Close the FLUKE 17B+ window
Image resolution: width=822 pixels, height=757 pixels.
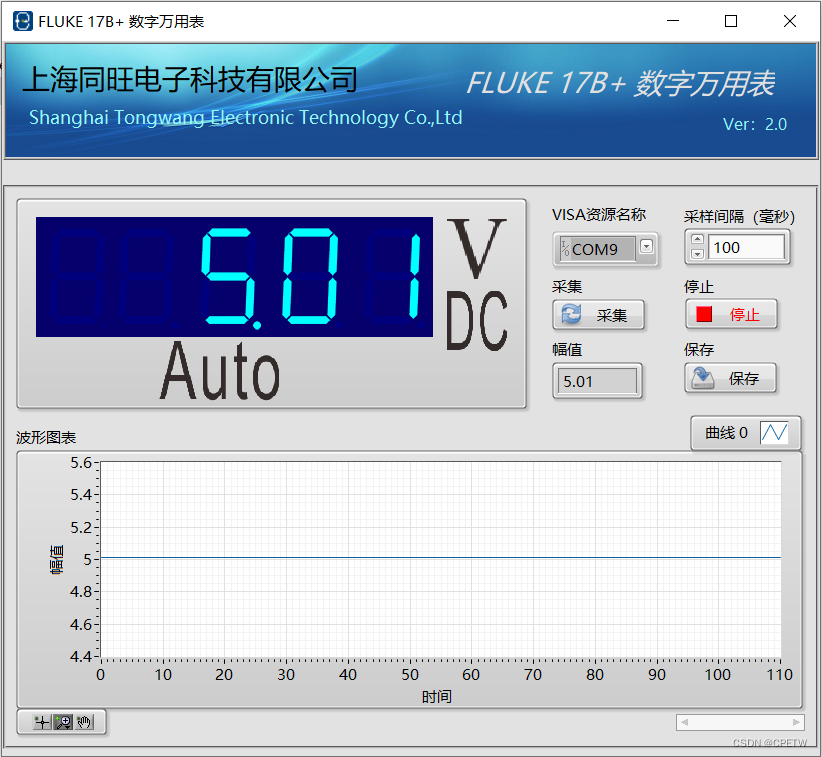tap(789, 21)
